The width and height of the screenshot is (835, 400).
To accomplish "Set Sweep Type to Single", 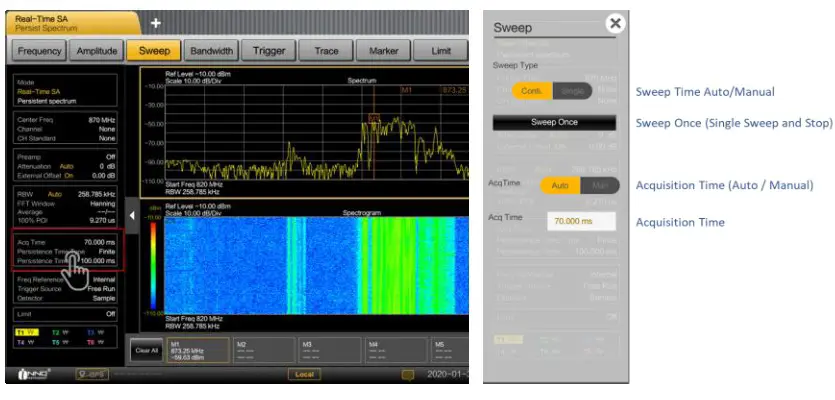I will (x=572, y=91).
